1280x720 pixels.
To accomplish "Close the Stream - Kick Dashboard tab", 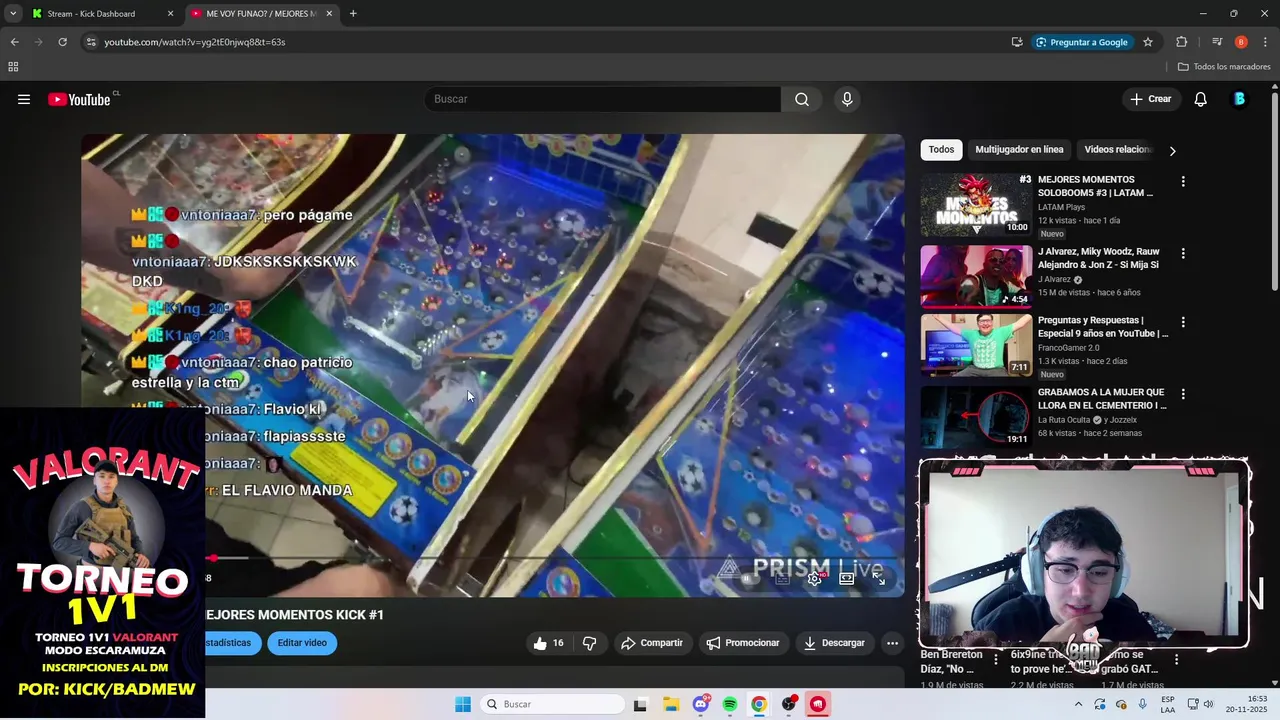I will pos(170,14).
